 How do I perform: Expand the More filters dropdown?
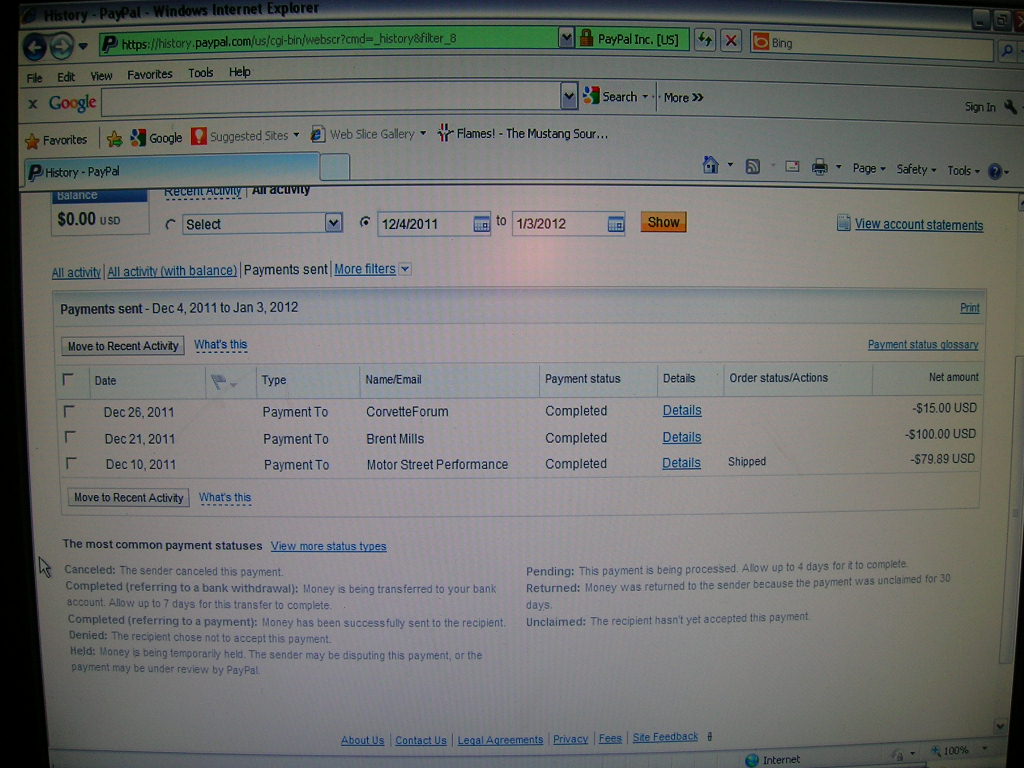(405, 269)
